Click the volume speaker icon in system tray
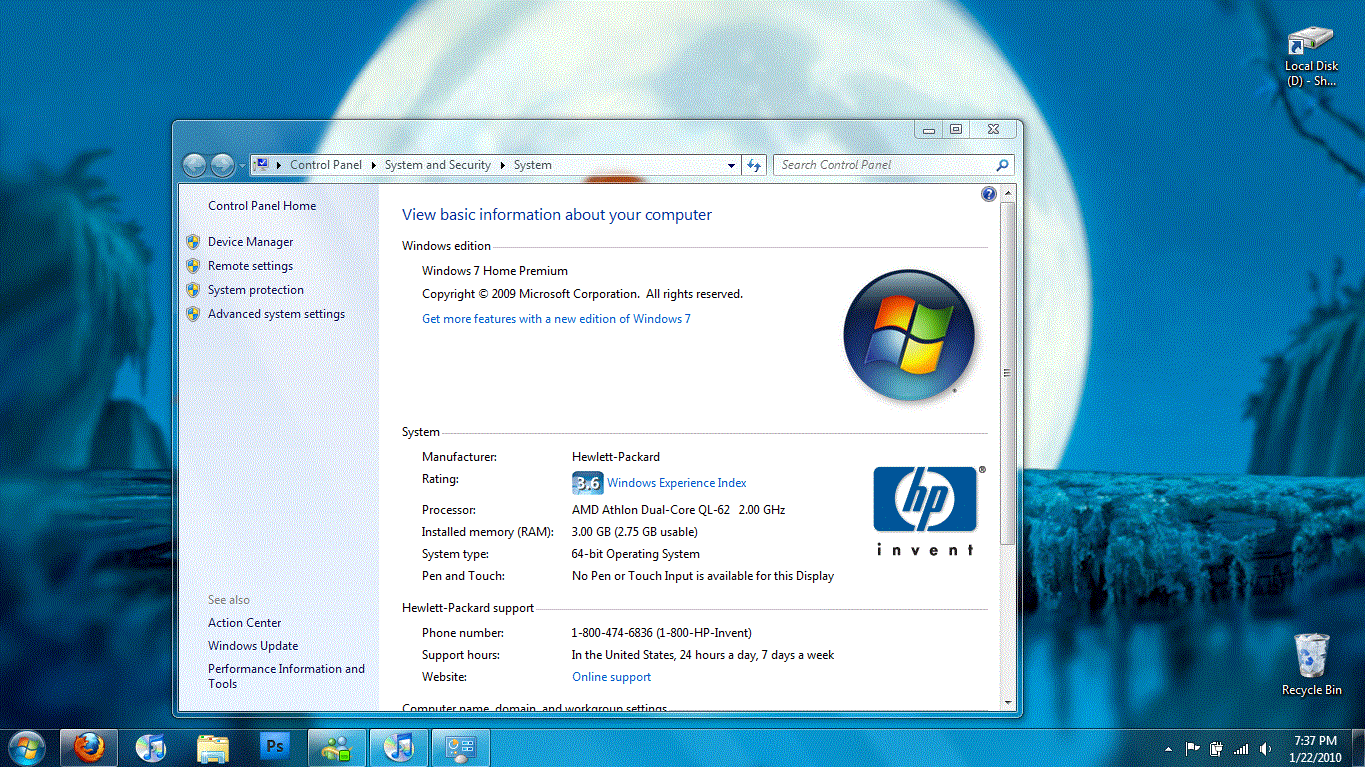The height and width of the screenshot is (767, 1365). tap(1266, 748)
